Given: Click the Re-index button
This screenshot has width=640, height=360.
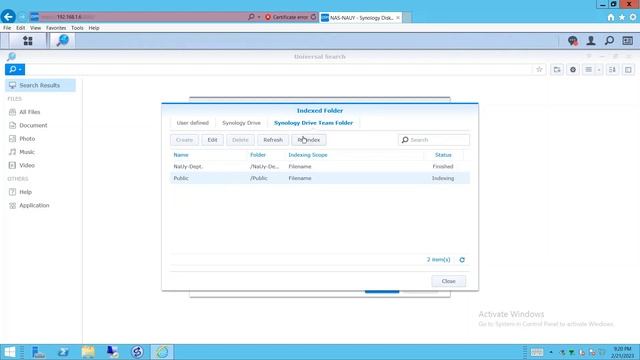Looking at the screenshot, I should click(x=309, y=140).
